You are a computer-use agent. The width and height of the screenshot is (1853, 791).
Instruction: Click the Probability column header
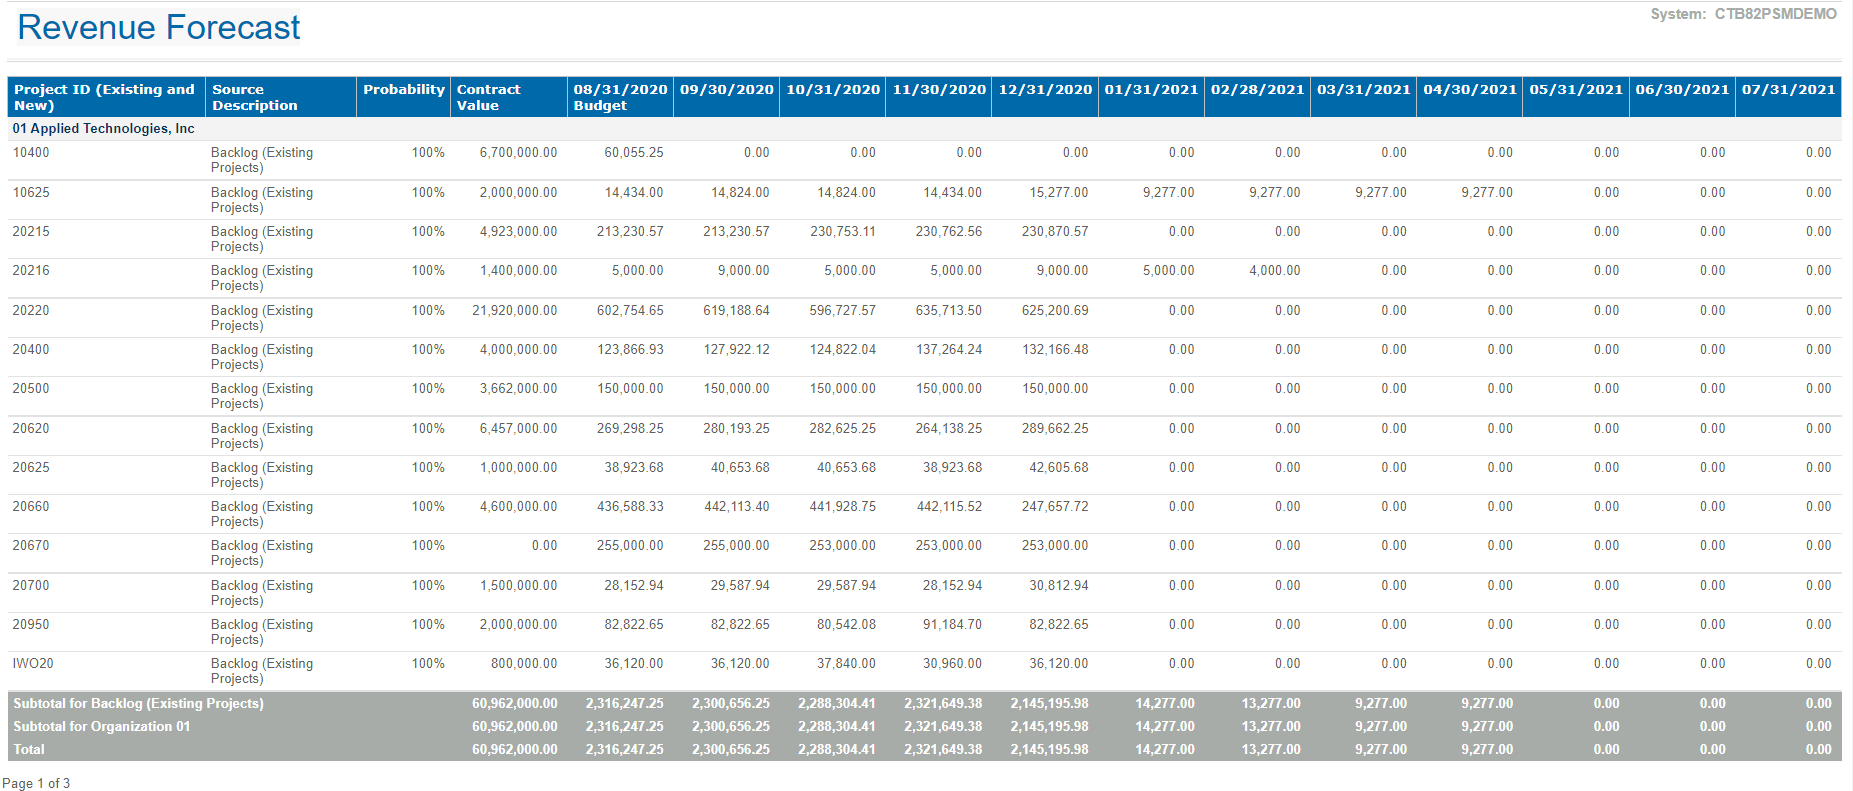click(x=403, y=90)
